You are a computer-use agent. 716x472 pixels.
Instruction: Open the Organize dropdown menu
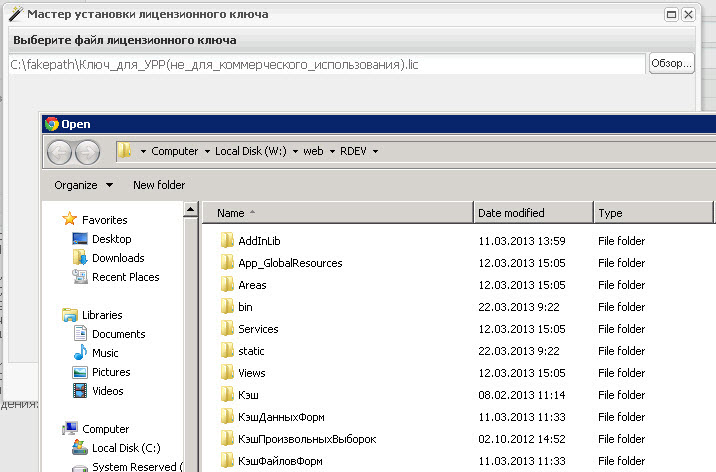83,185
